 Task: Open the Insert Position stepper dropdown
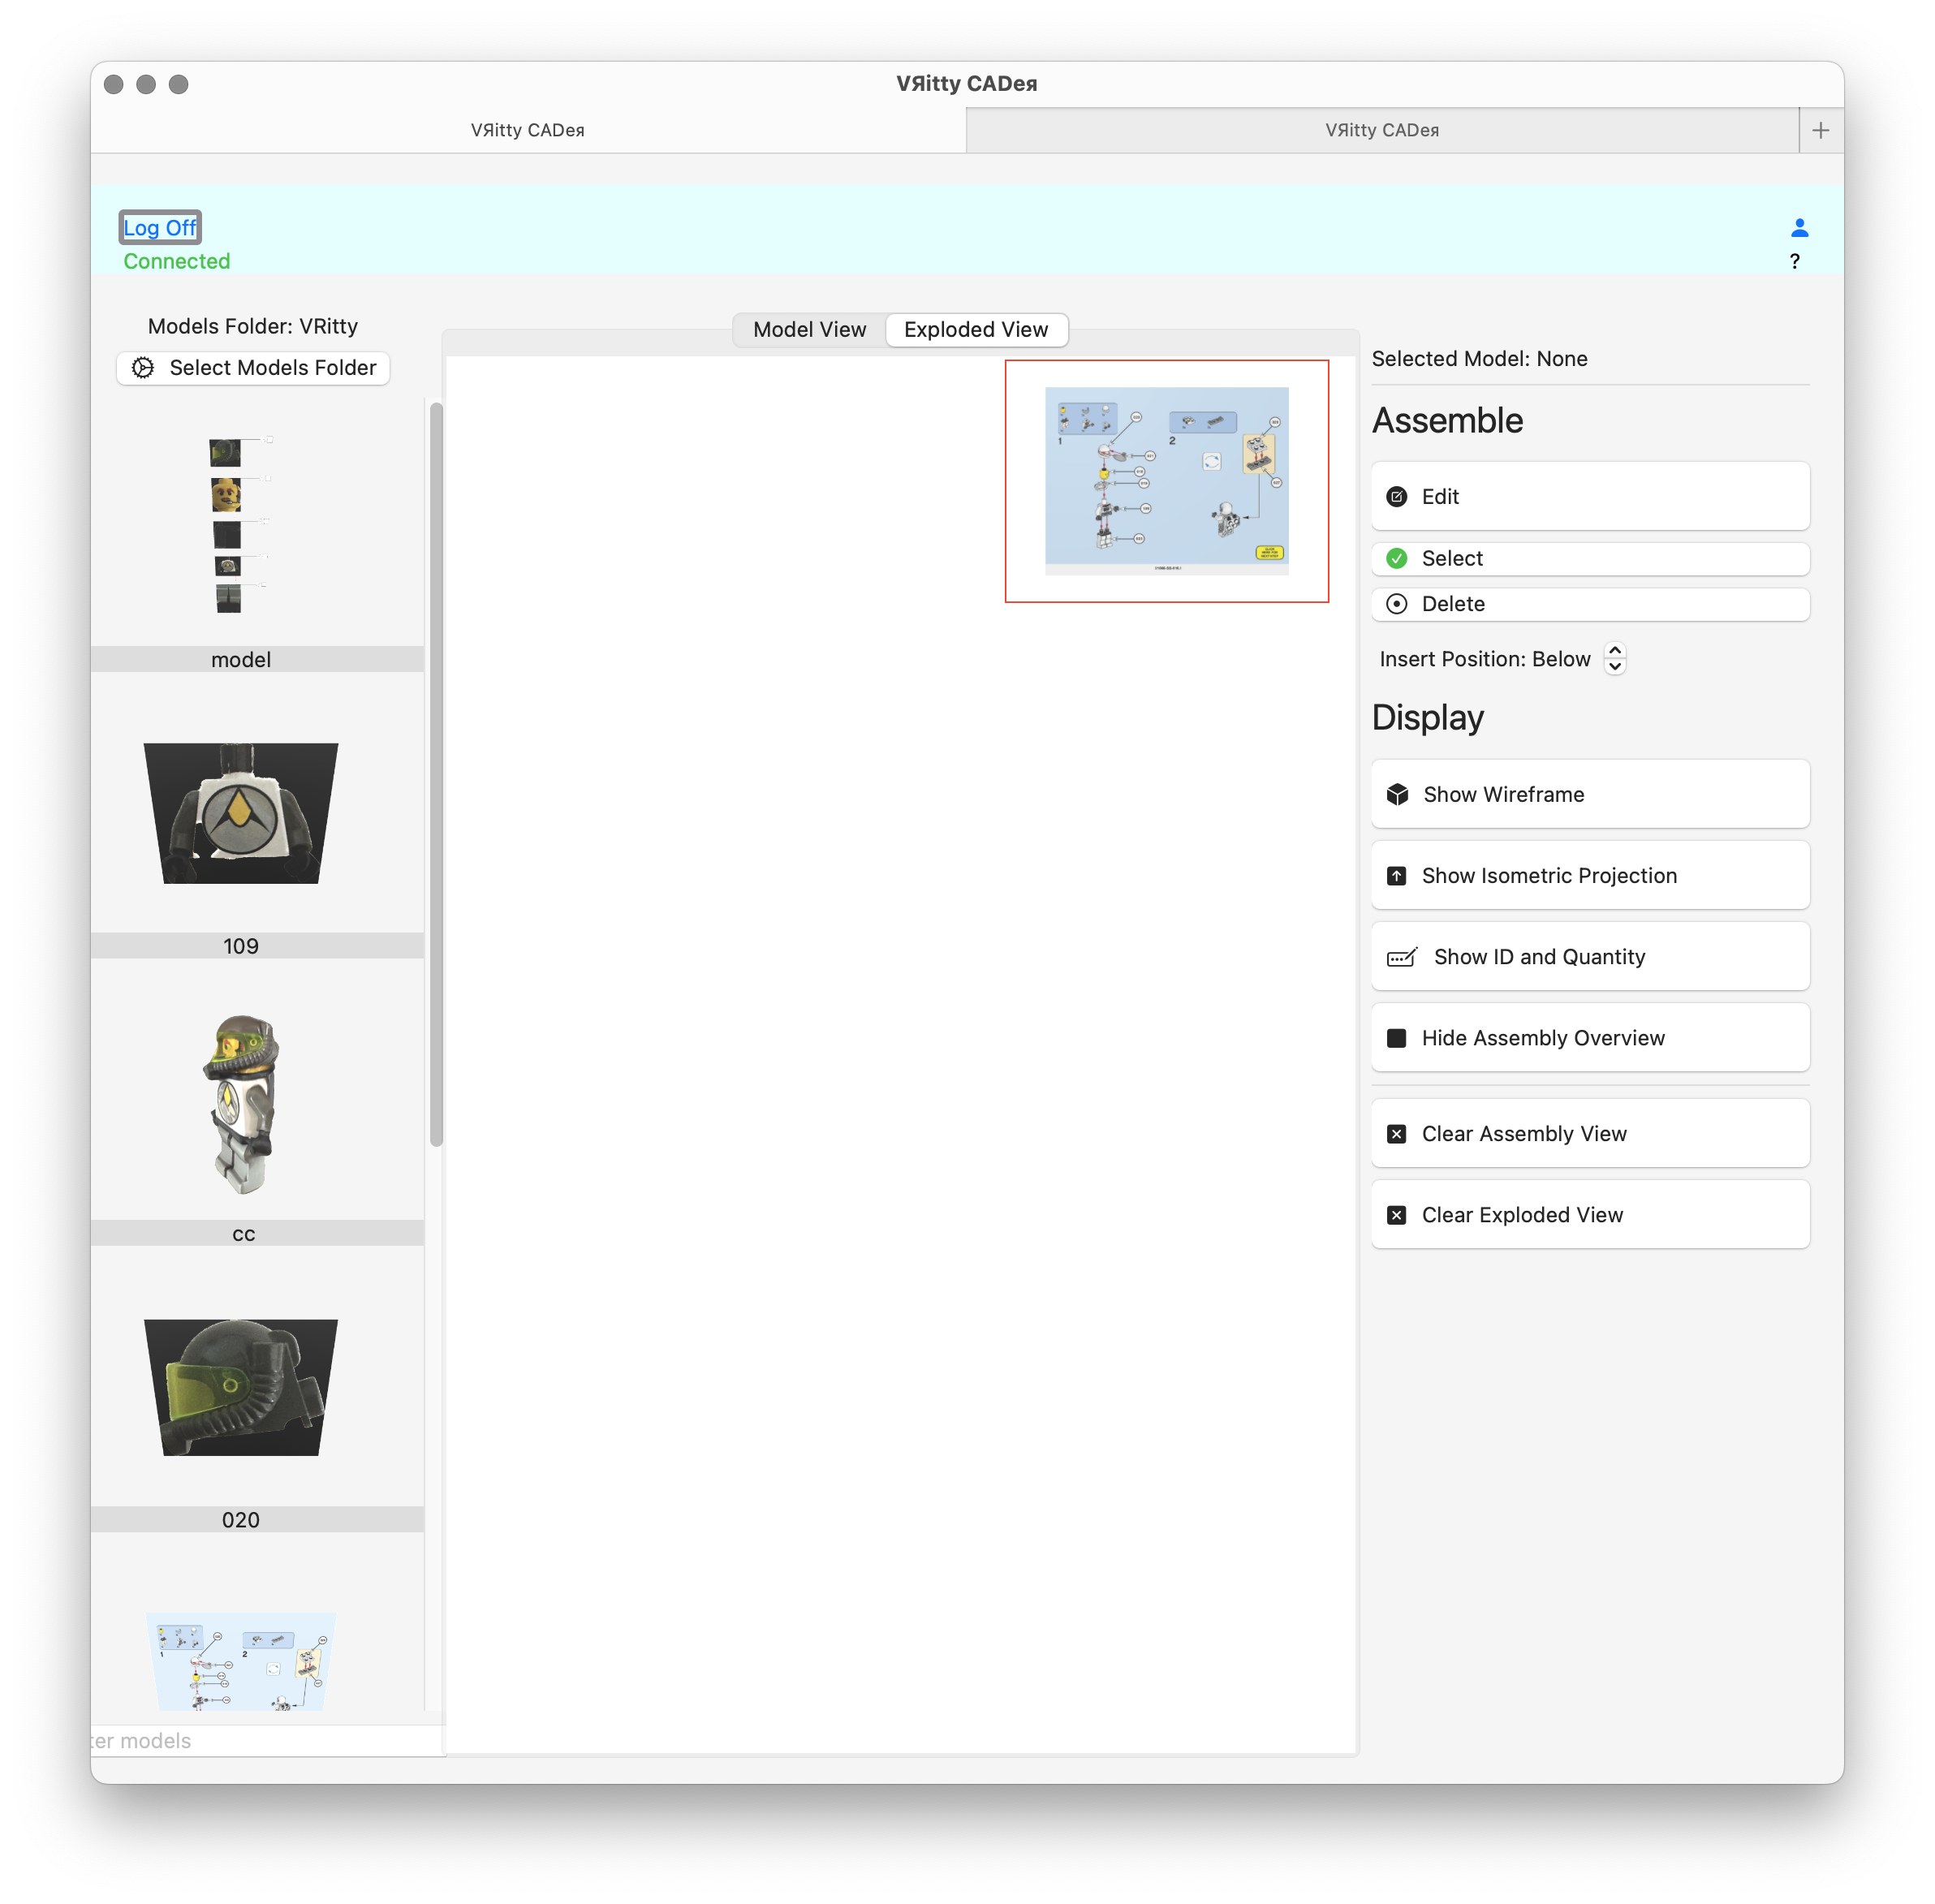click(1614, 658)
